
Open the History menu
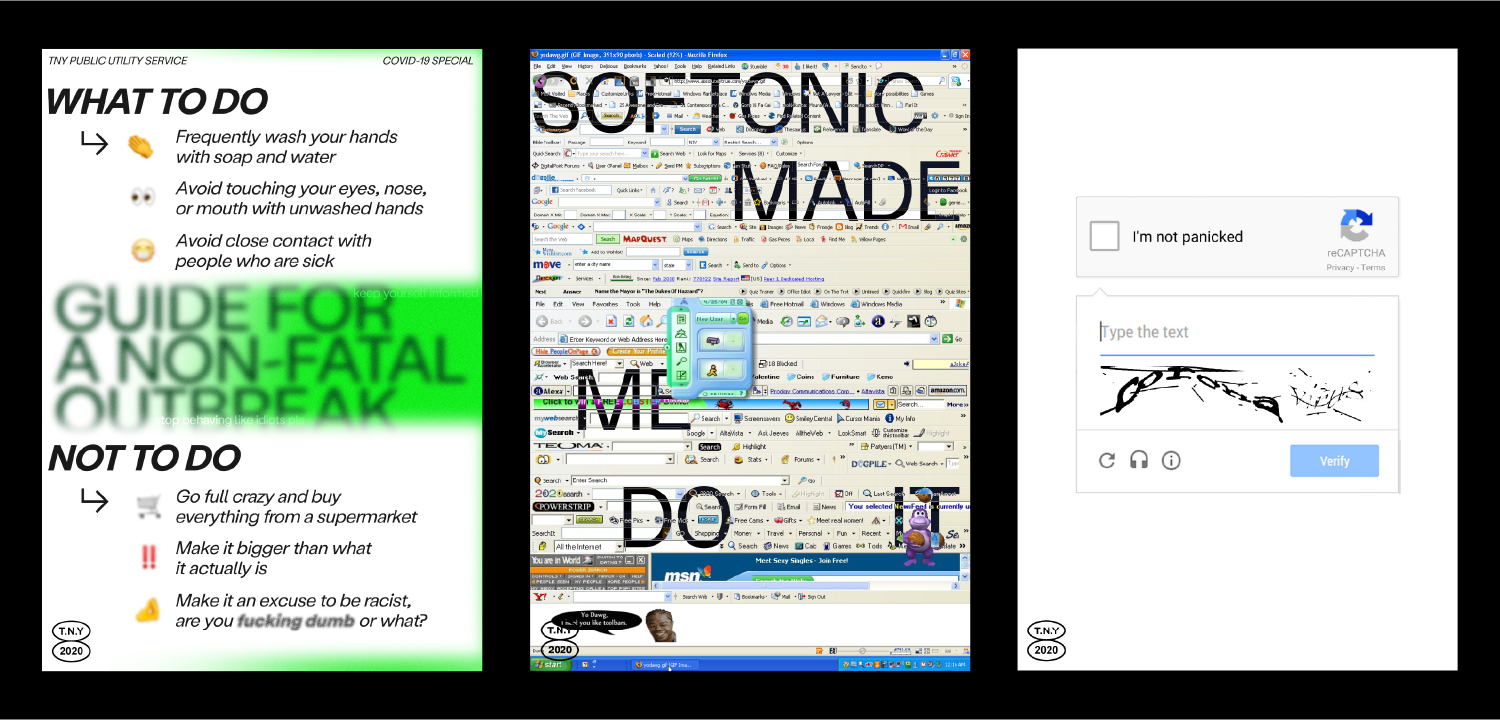tap(585, 66)
